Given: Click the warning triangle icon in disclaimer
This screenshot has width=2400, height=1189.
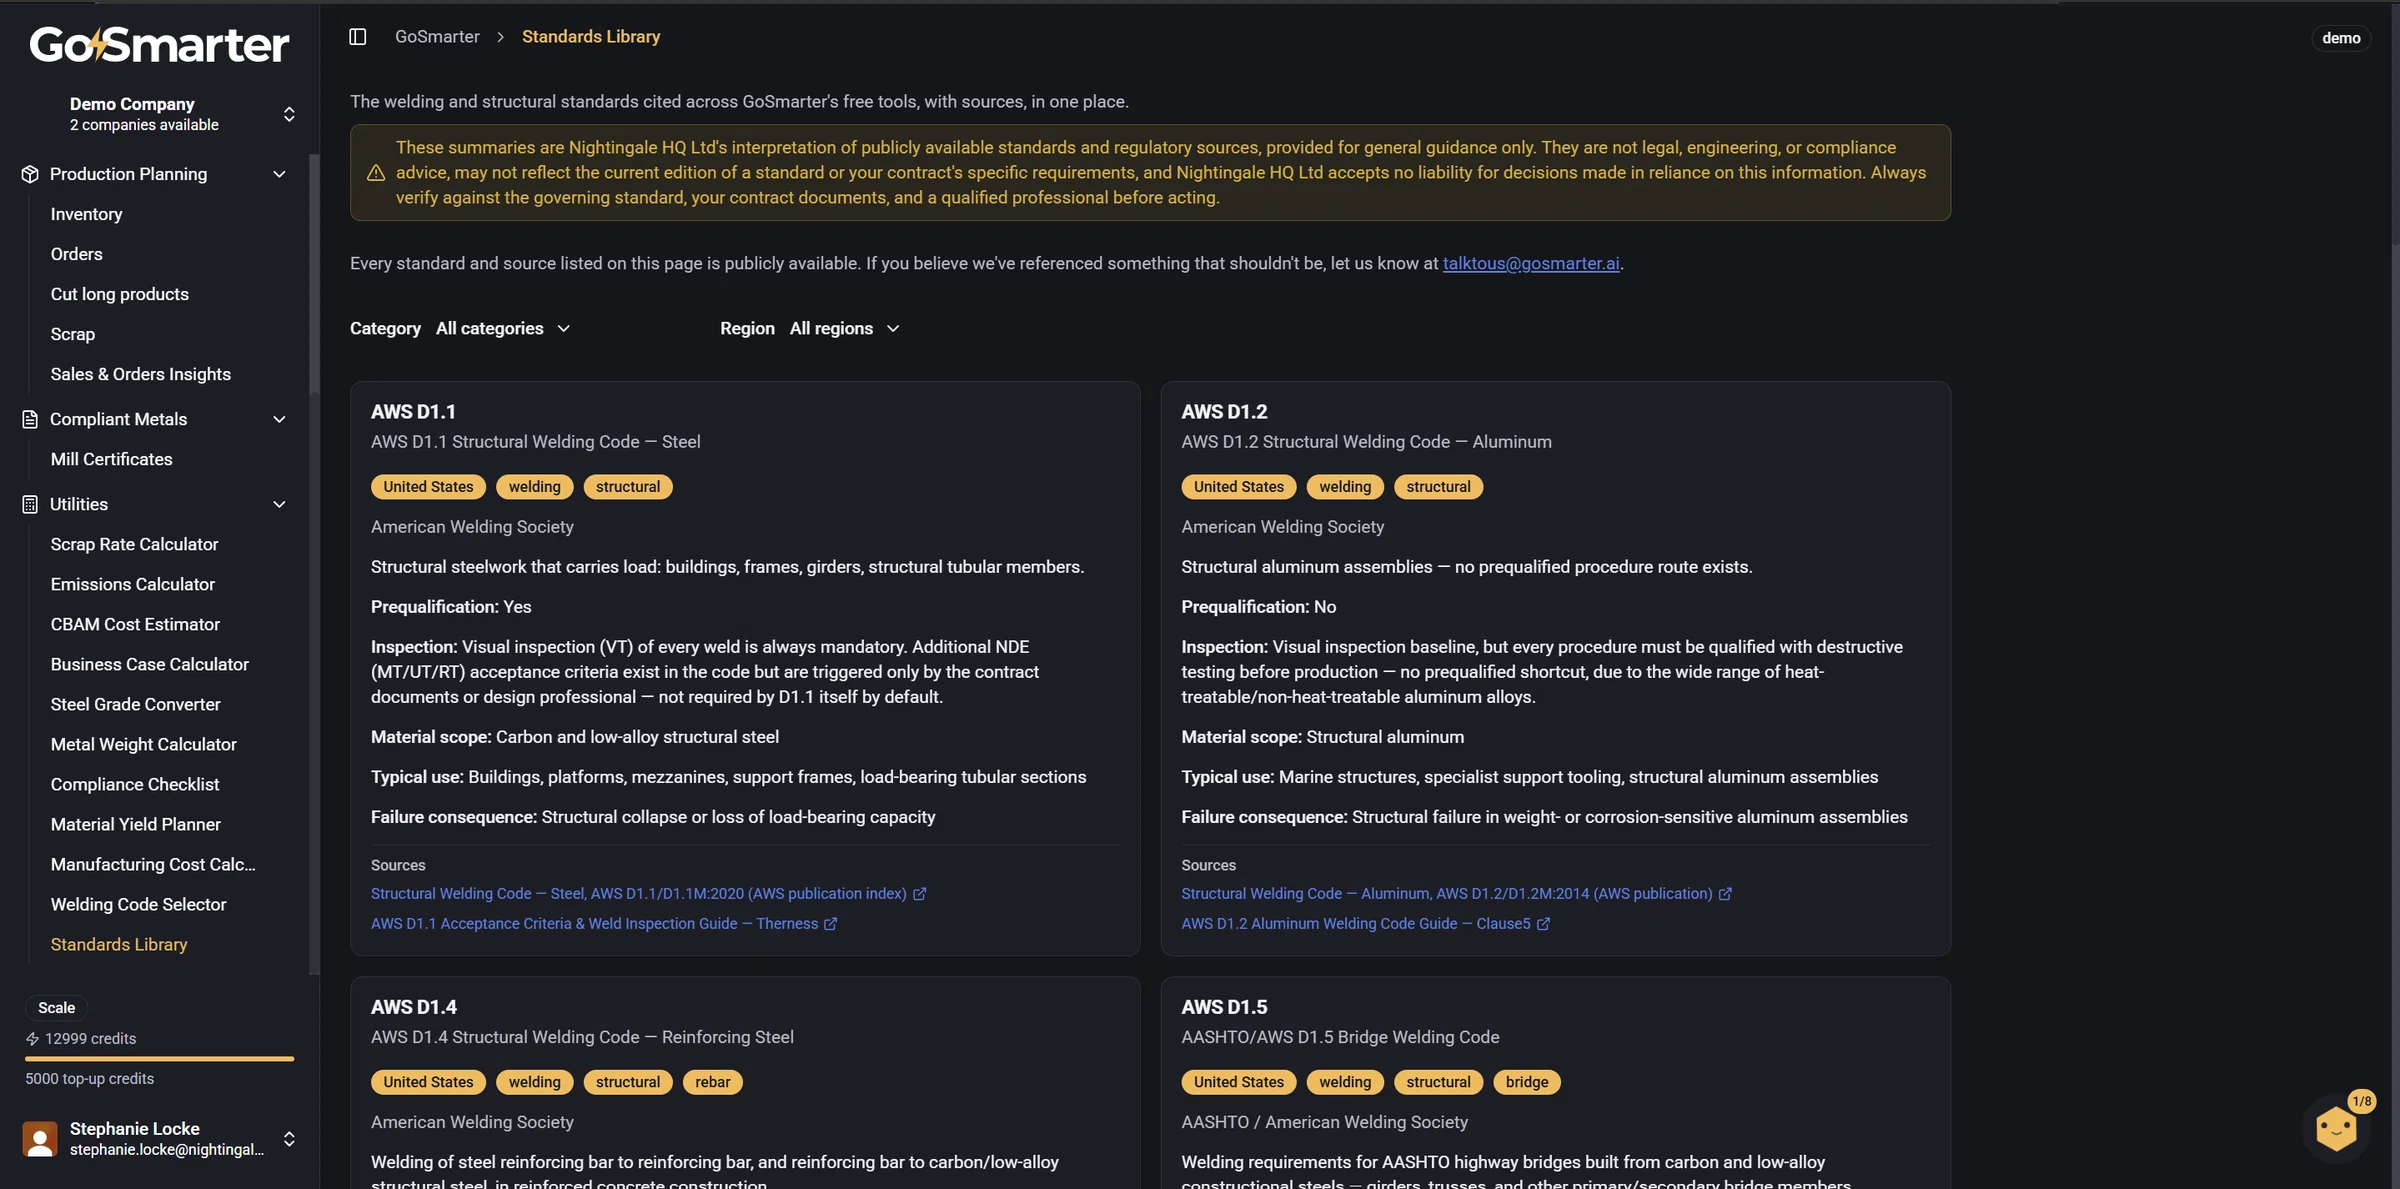Looking at the screenshot, I should tap(376, 173).
